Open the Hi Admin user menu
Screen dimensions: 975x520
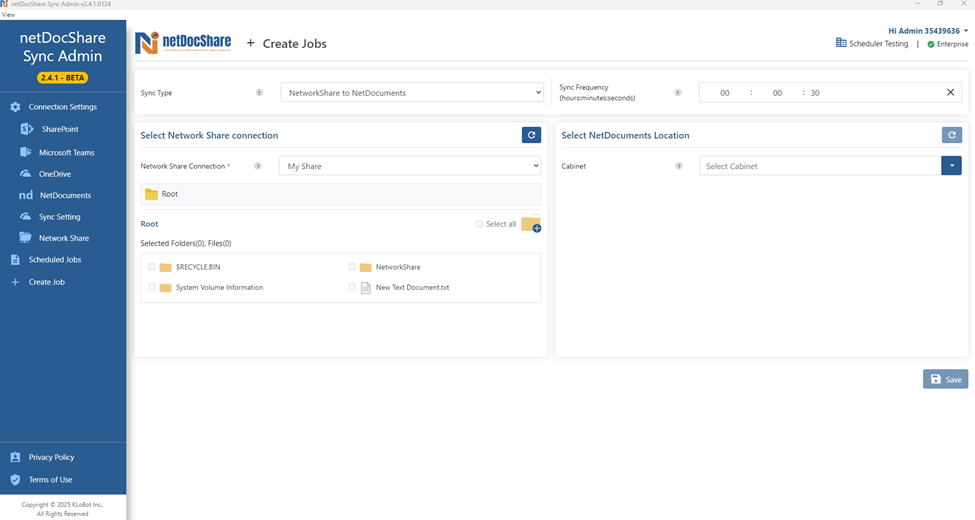click(x=928, y=30)
